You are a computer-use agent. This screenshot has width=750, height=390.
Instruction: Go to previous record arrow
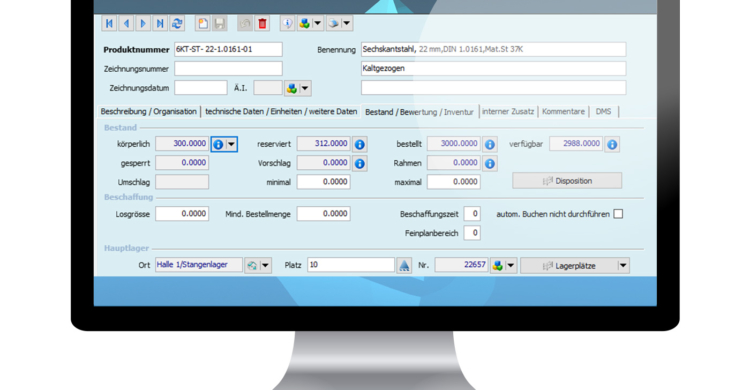126,23
